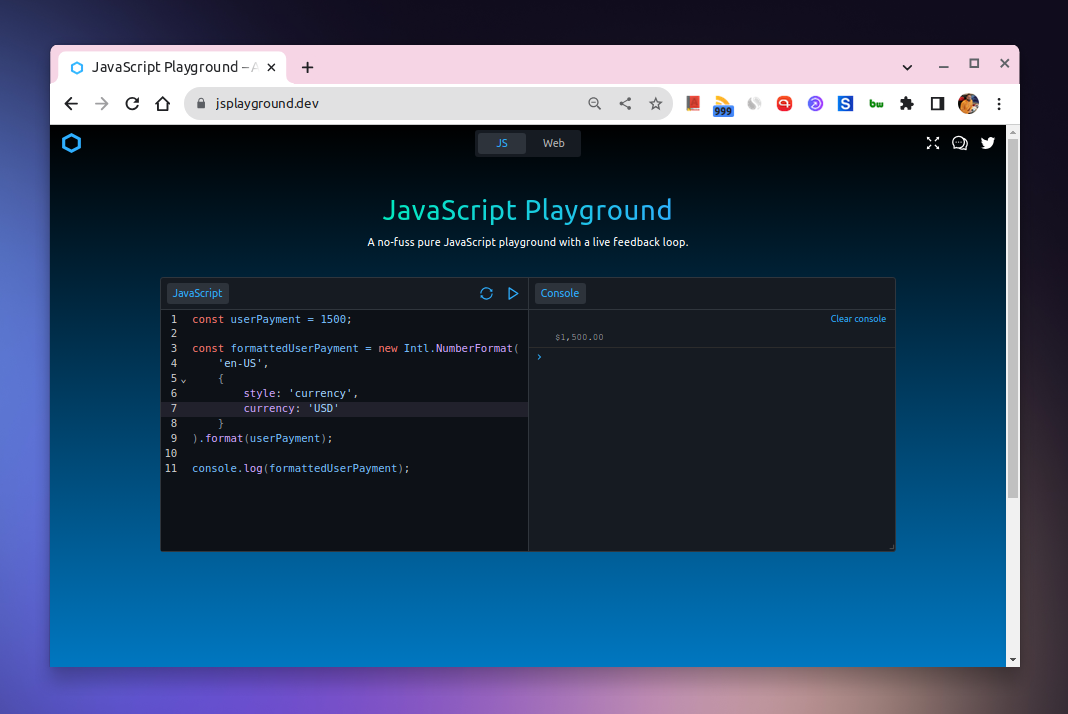This screenshot has width=1068, height=714.
Task: Expand the tab search dropdown arrow
Action: point(907,67)
